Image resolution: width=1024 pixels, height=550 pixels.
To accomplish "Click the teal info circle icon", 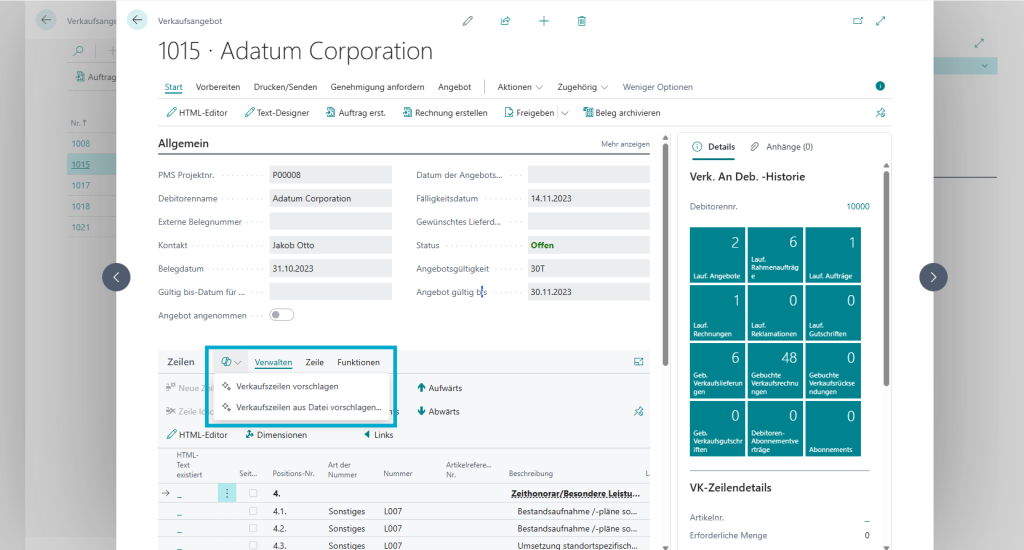I will (880, 86).
